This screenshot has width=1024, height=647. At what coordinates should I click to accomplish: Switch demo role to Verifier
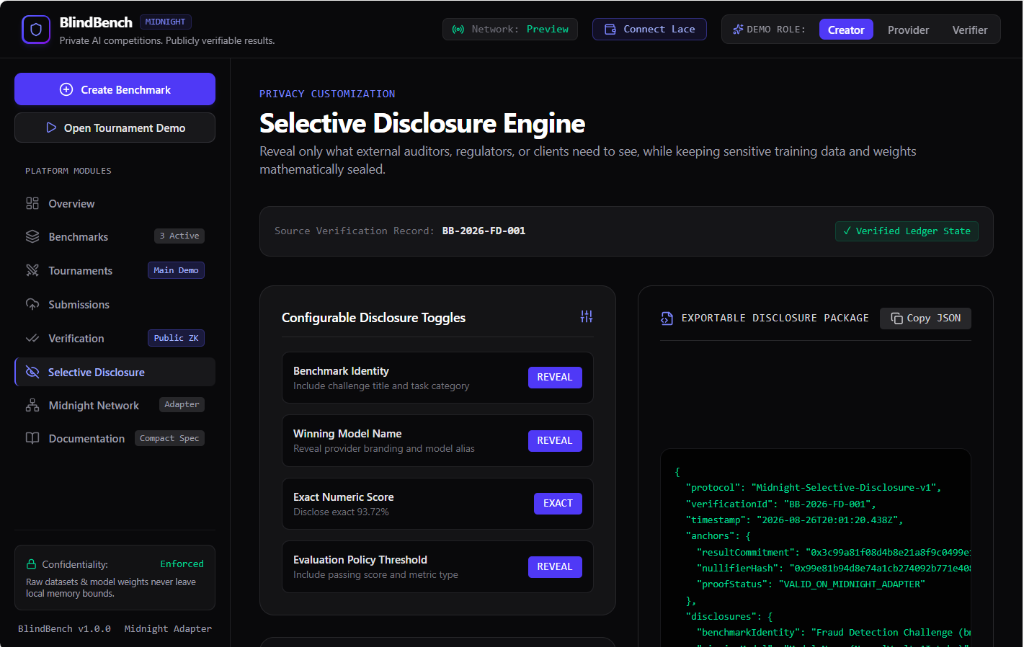pyautogui.click(x=969, y=30)
